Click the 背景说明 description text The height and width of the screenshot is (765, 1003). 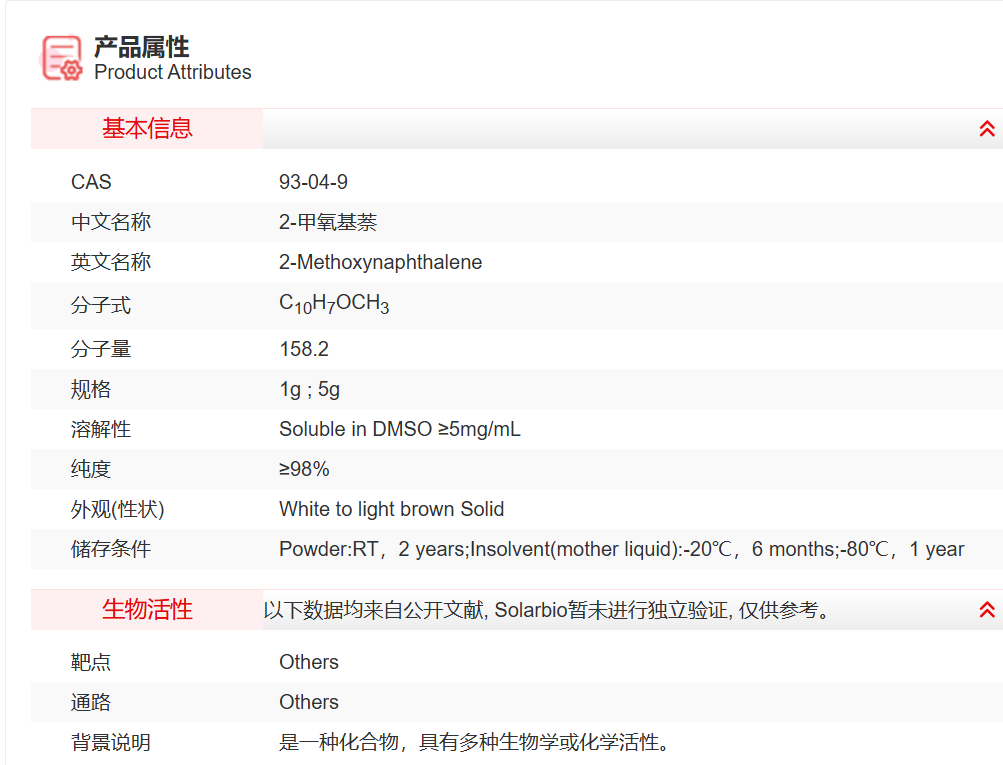pyautogui.click(x=474, y=742)
